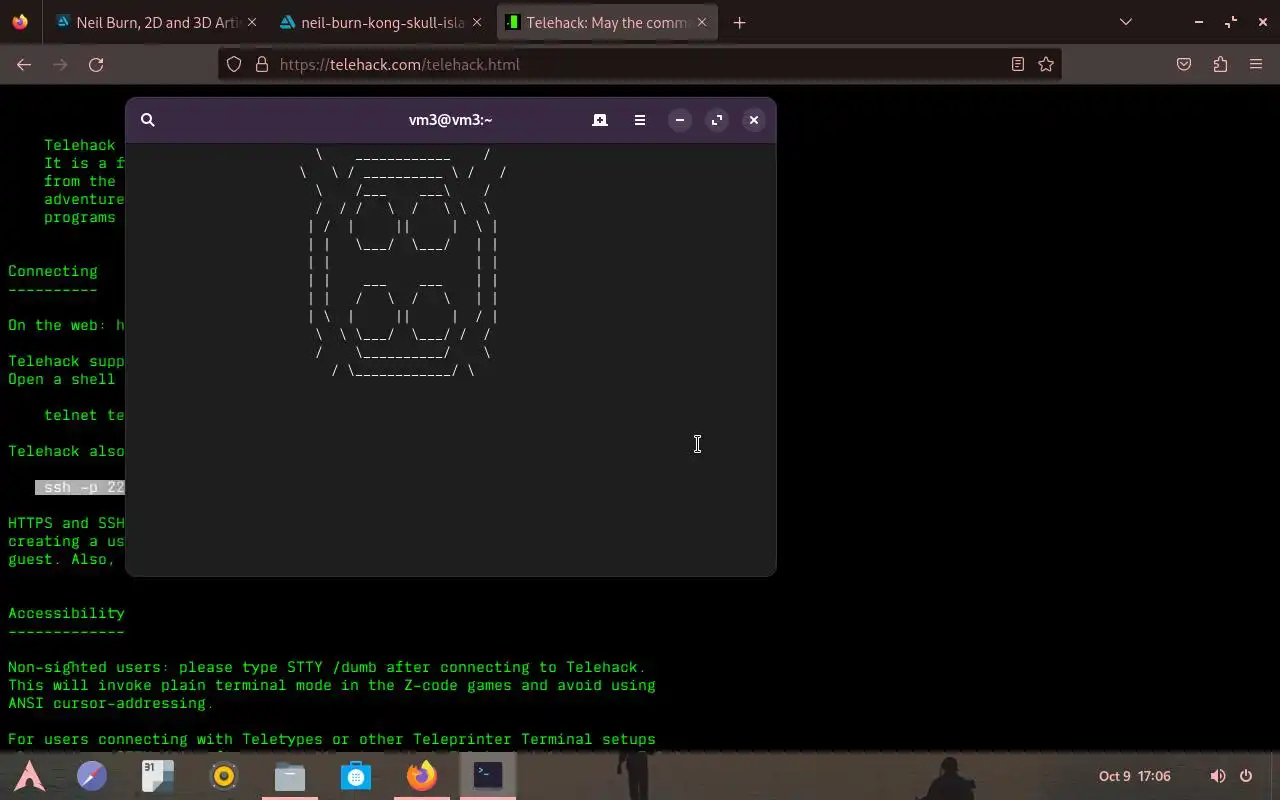Click the ASCII art in the terminal
The image size is (1280, 800).
click(x=403, y=262)
